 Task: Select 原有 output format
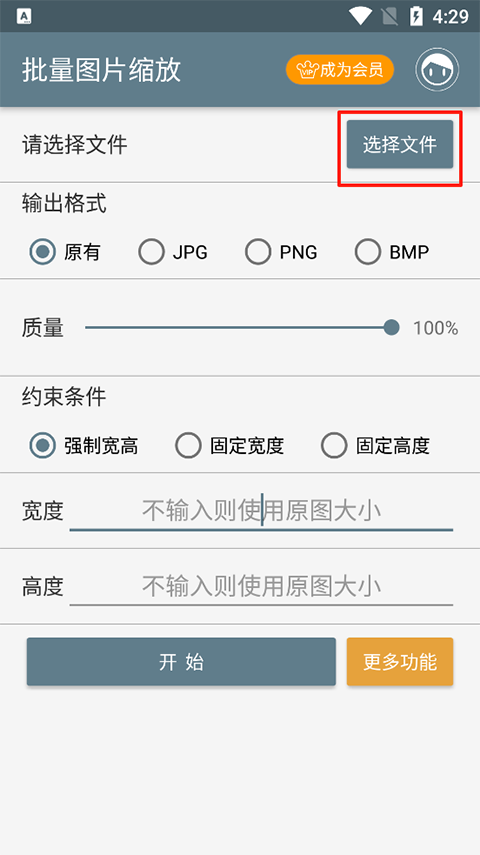coord(65,252)
